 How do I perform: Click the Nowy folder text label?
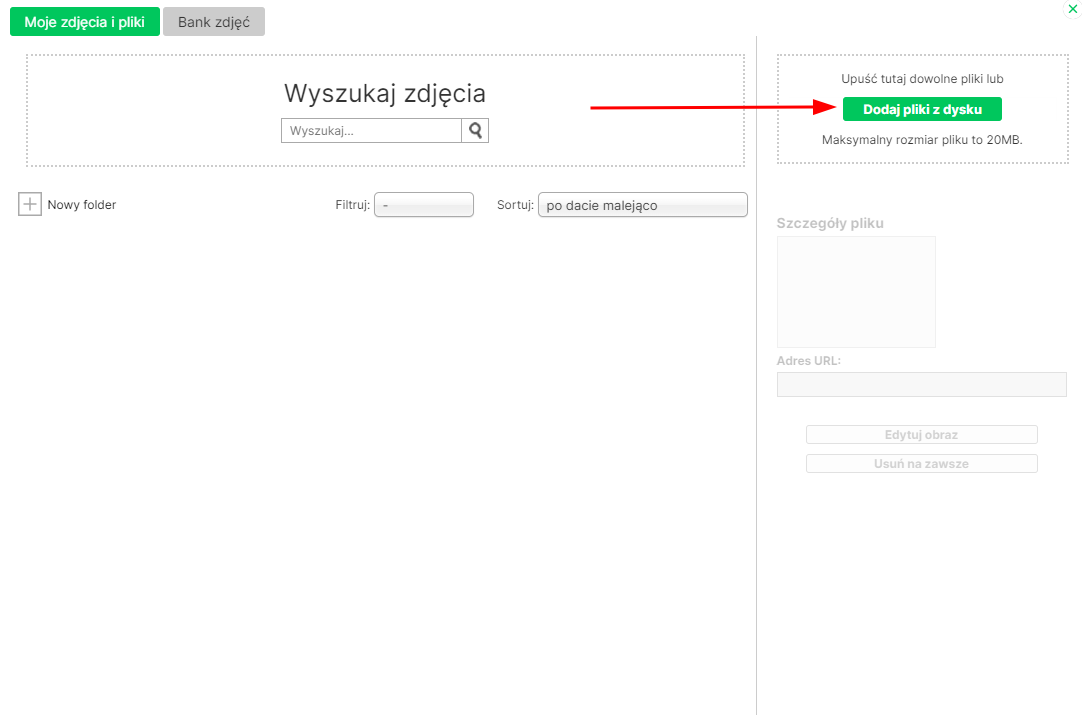coord(82,205)
